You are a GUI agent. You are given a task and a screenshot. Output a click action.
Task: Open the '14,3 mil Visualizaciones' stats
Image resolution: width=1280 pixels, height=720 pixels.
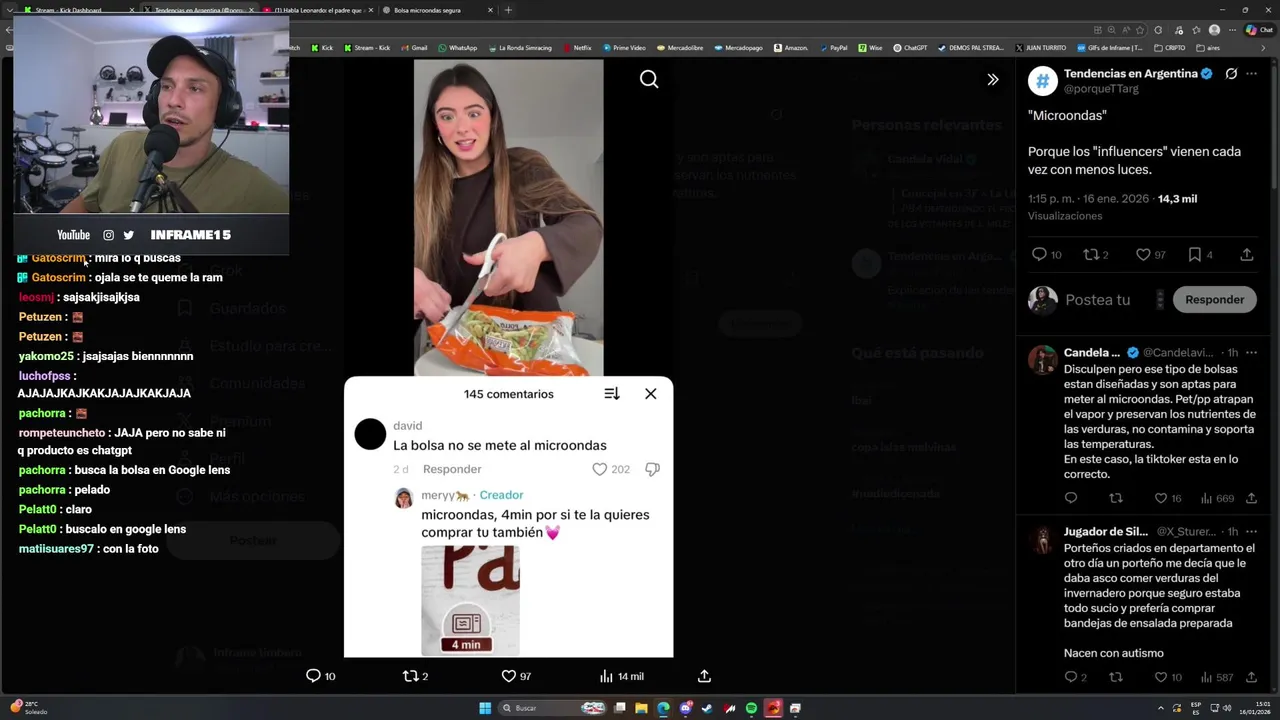pos(1112,207)
